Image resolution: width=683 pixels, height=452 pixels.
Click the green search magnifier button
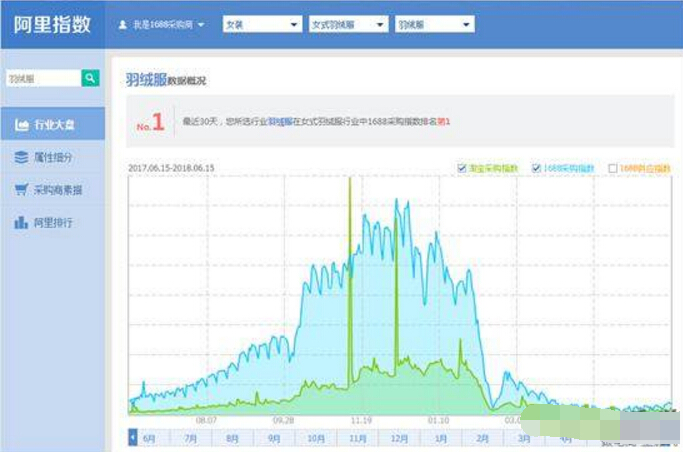click(90, 78)
